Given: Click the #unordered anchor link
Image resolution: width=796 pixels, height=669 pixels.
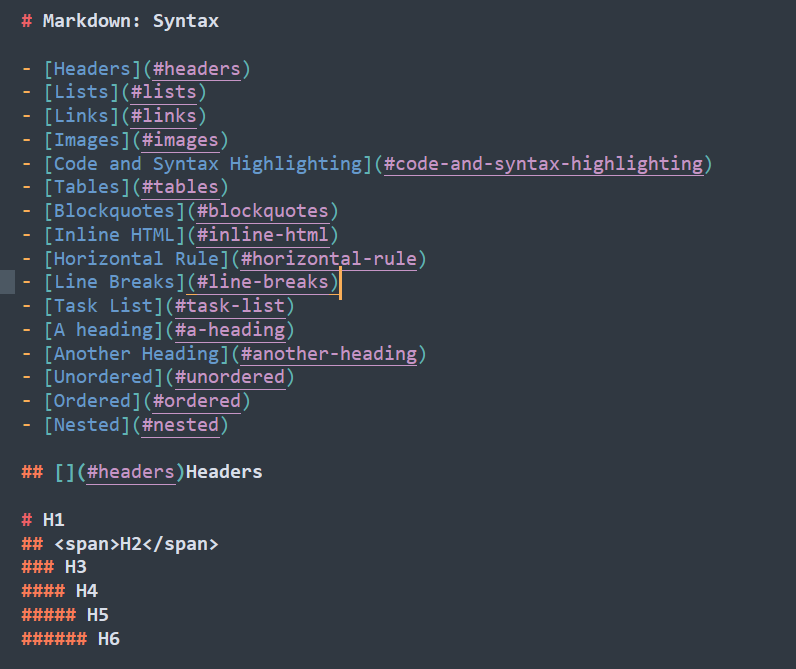Looking at the screenshot, I should pos(229,377).
